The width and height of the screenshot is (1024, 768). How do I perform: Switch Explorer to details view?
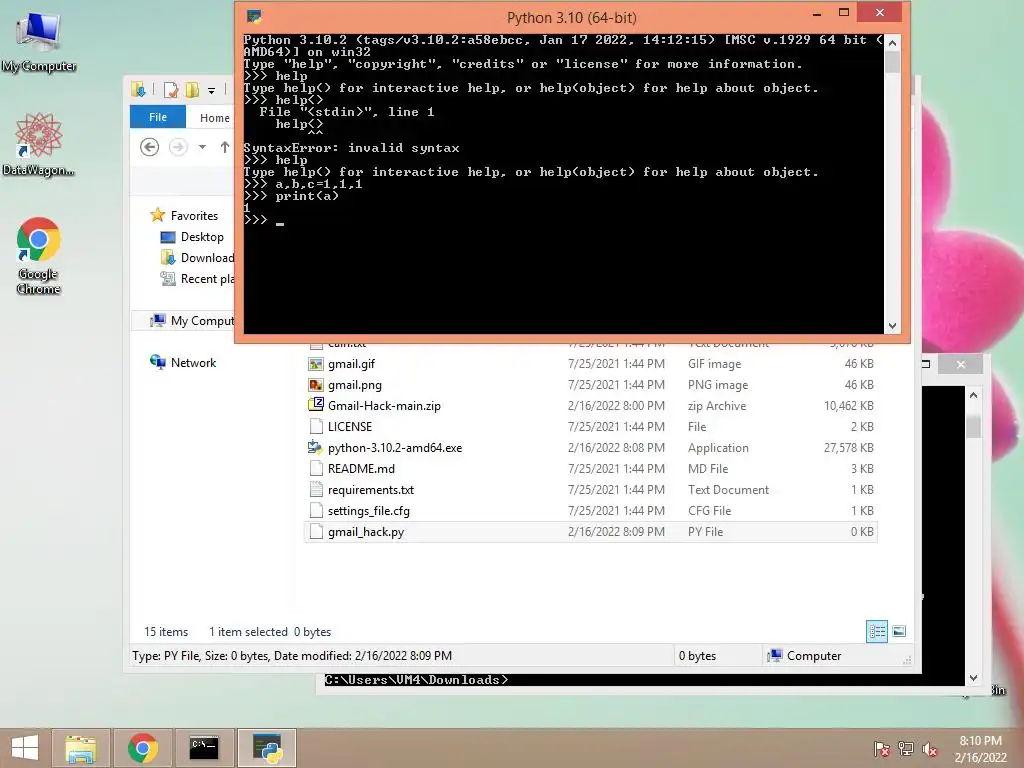click(x=877, y=631)
